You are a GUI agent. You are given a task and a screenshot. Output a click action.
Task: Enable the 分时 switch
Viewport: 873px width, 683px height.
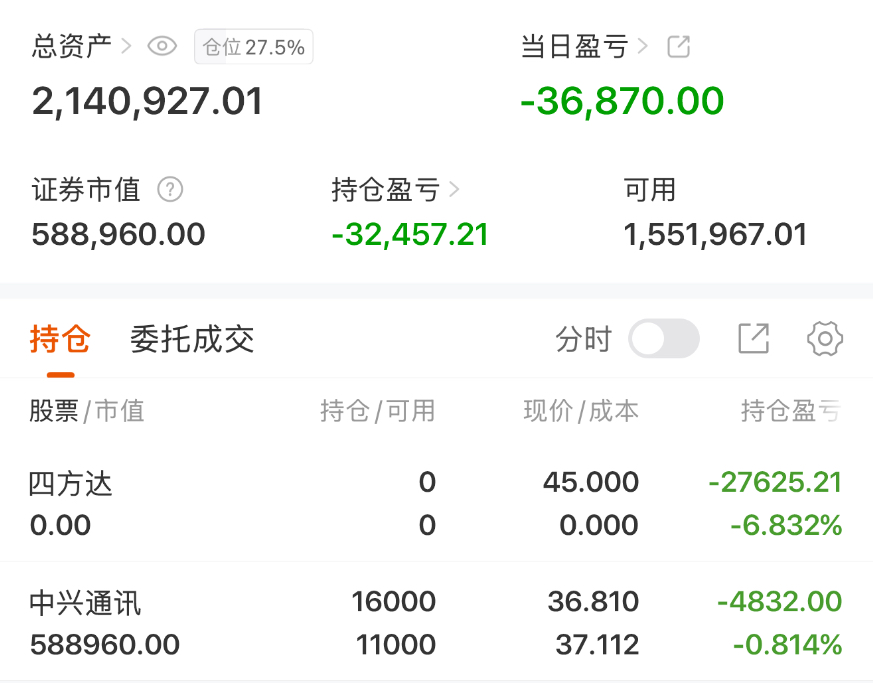click(664, 338)
